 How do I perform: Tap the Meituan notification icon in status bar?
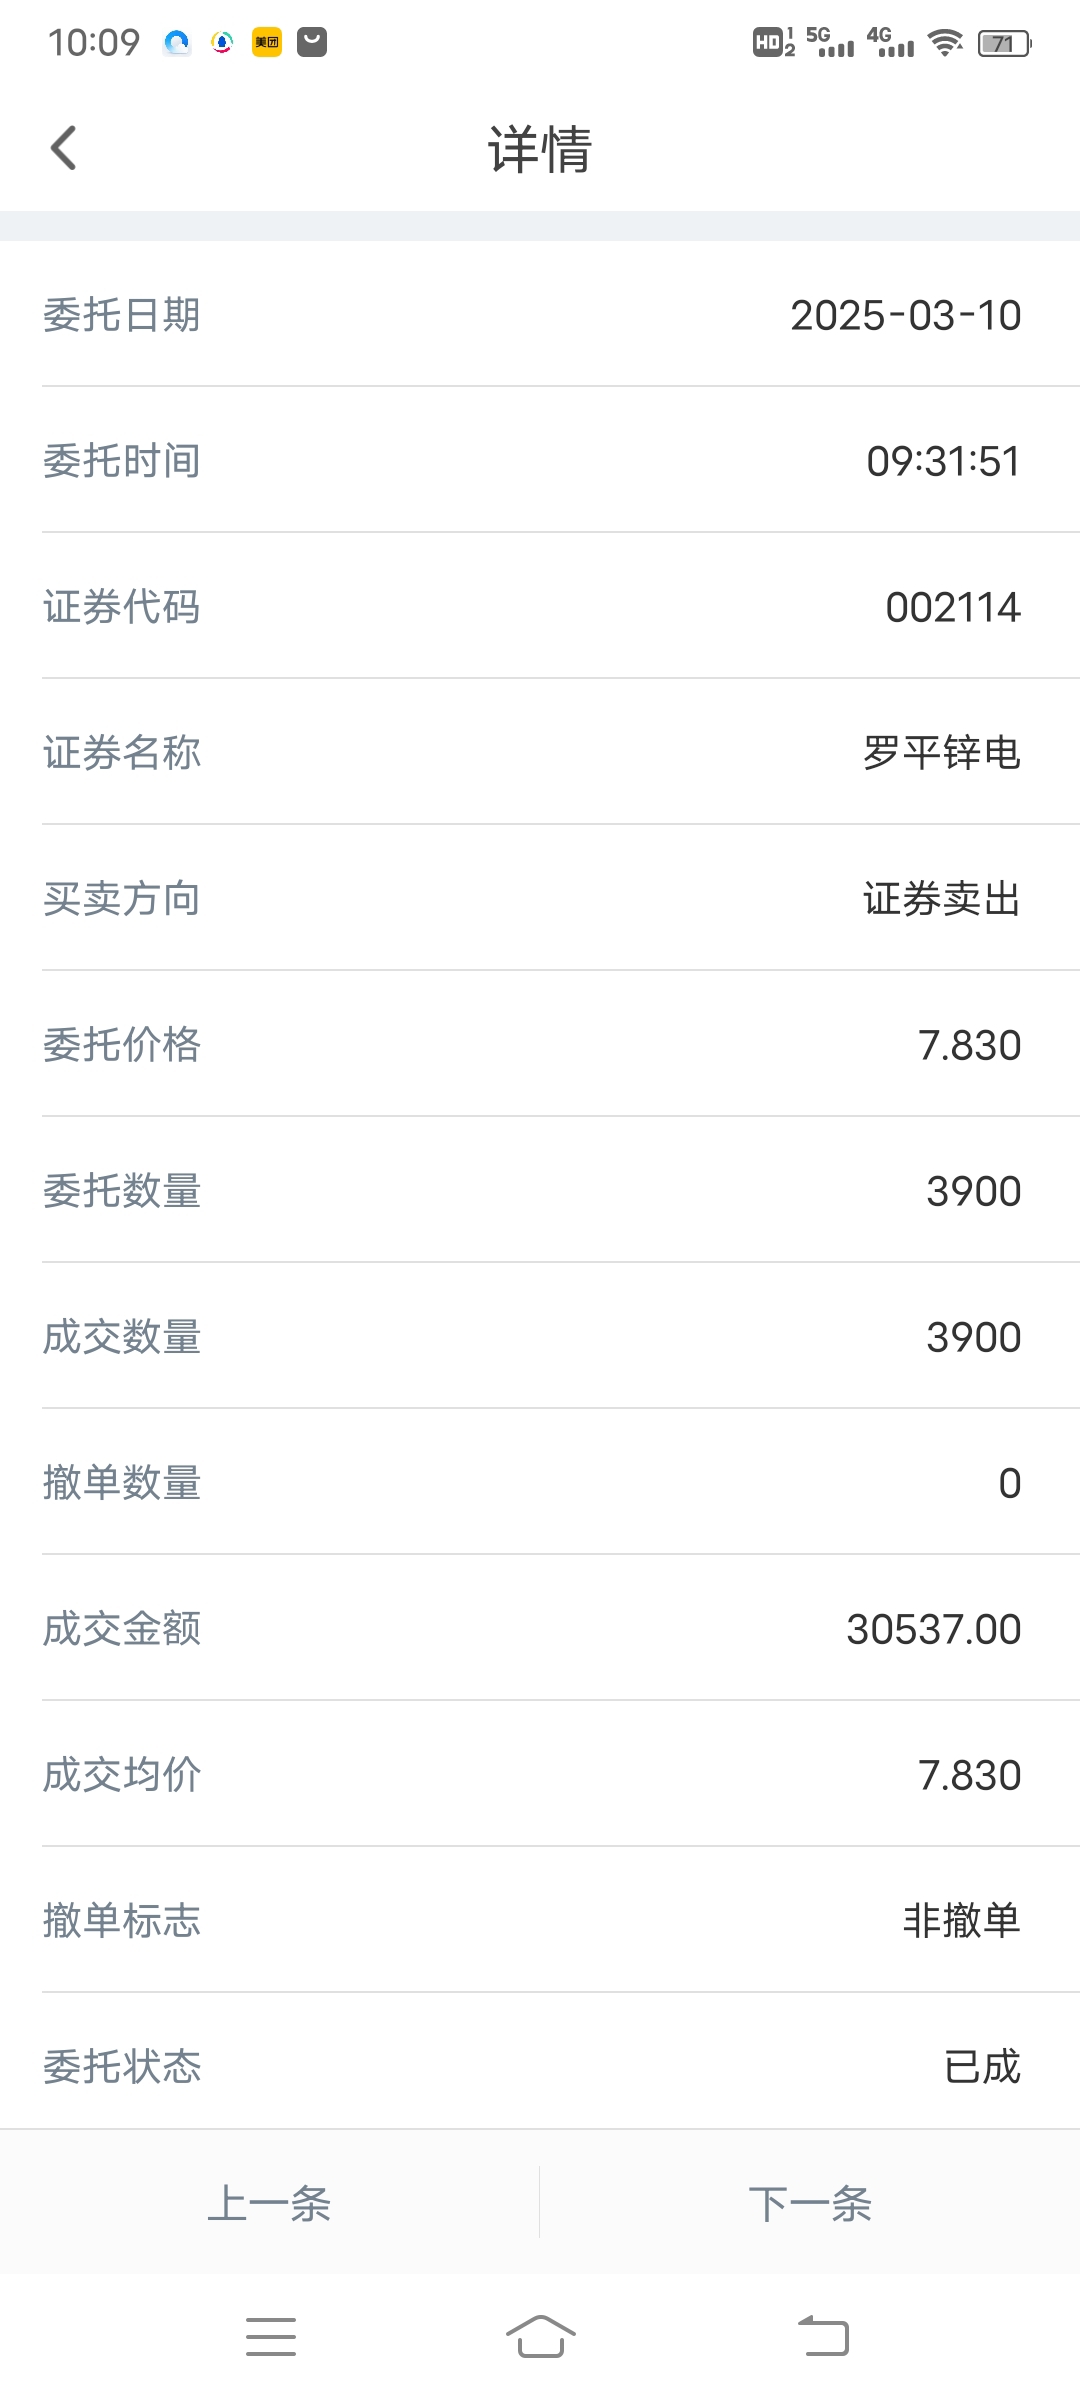coord(267,42)
